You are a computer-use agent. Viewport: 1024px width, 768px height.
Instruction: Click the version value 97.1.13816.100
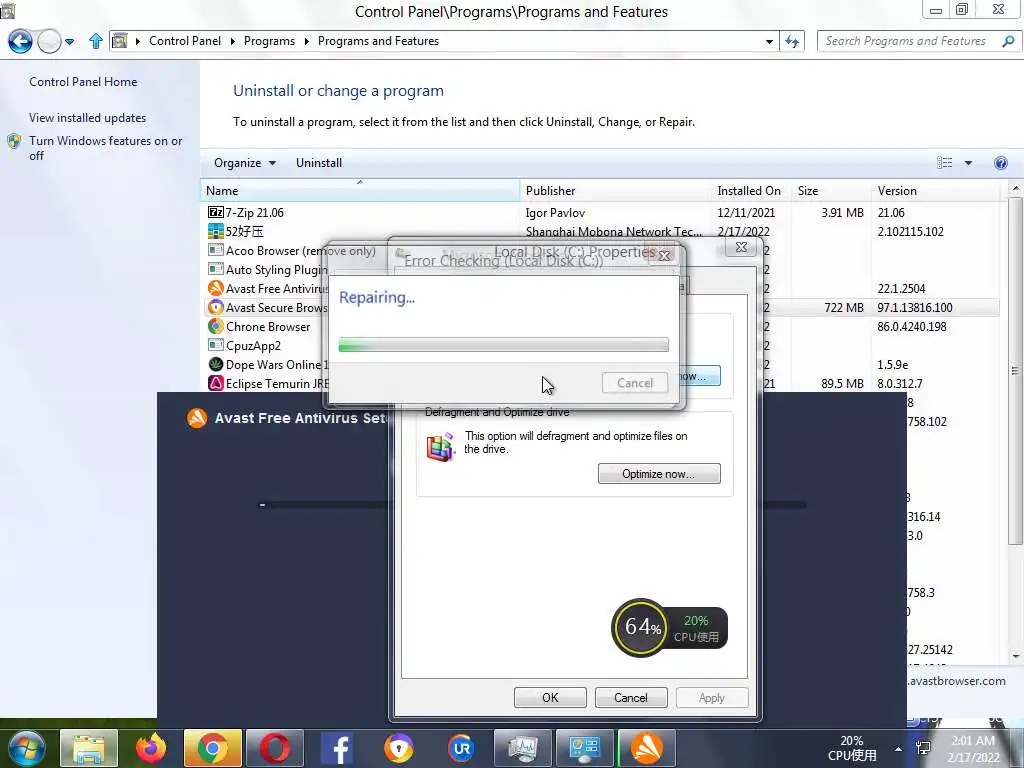click(914, 308)
